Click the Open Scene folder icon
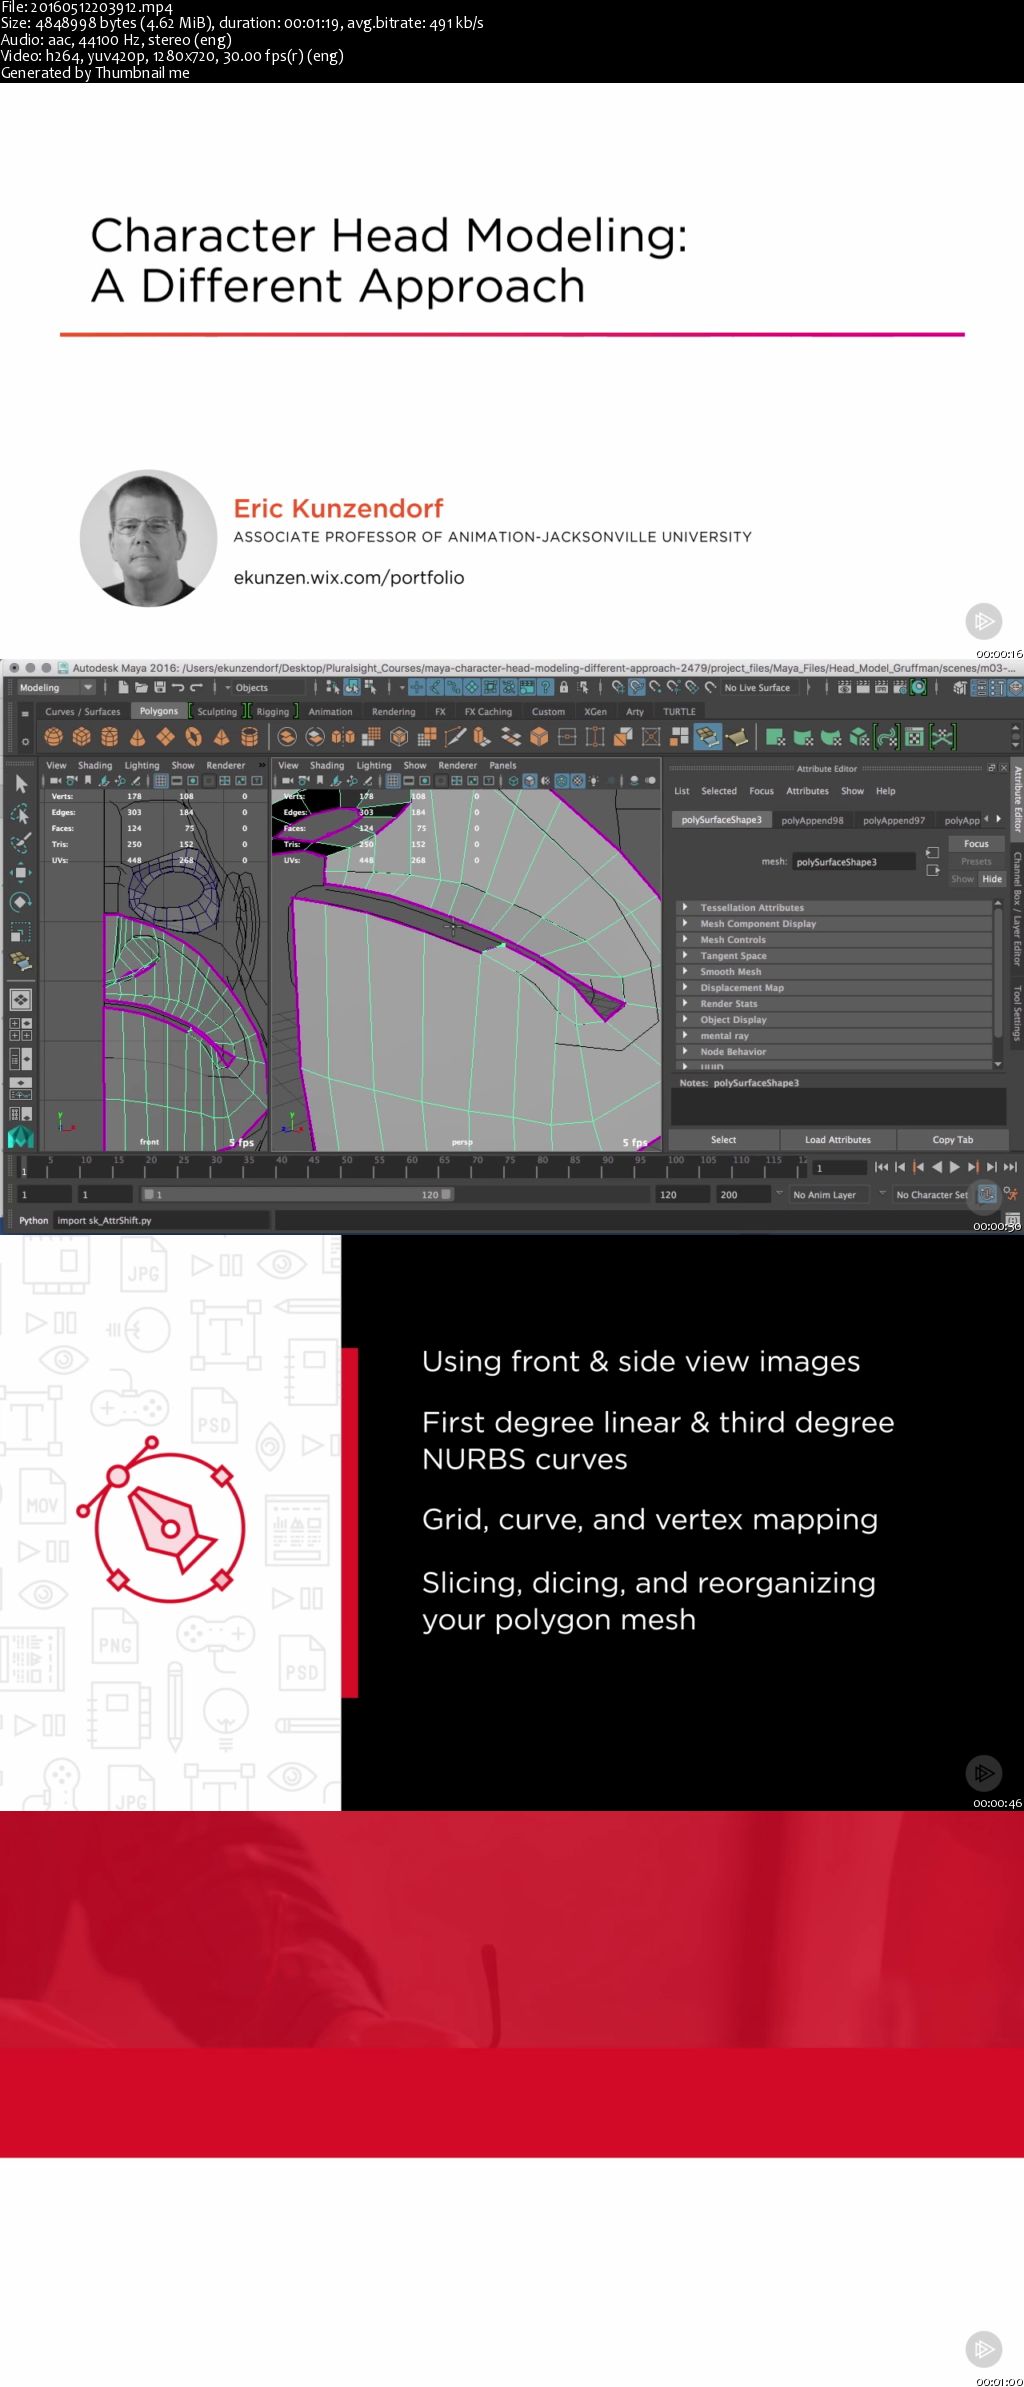 141,687
